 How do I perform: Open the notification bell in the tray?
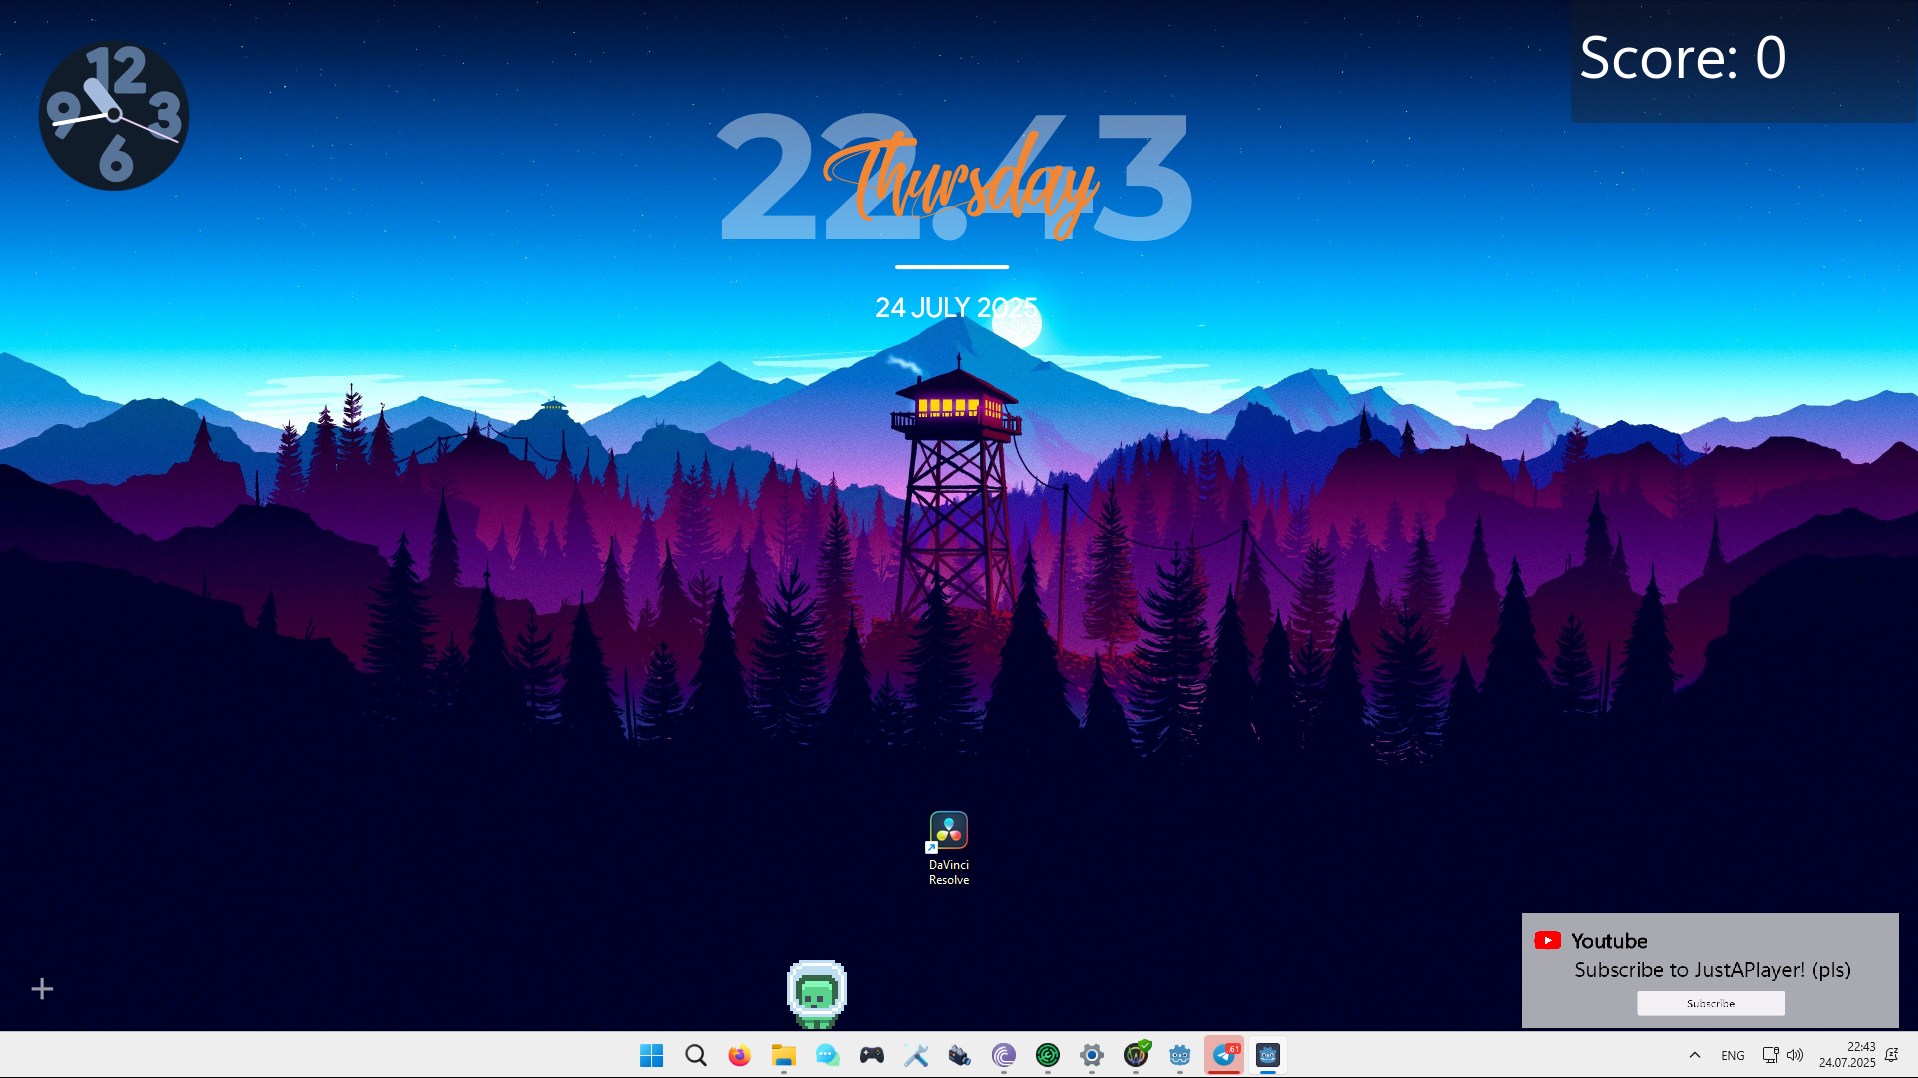(1891, 1055)
